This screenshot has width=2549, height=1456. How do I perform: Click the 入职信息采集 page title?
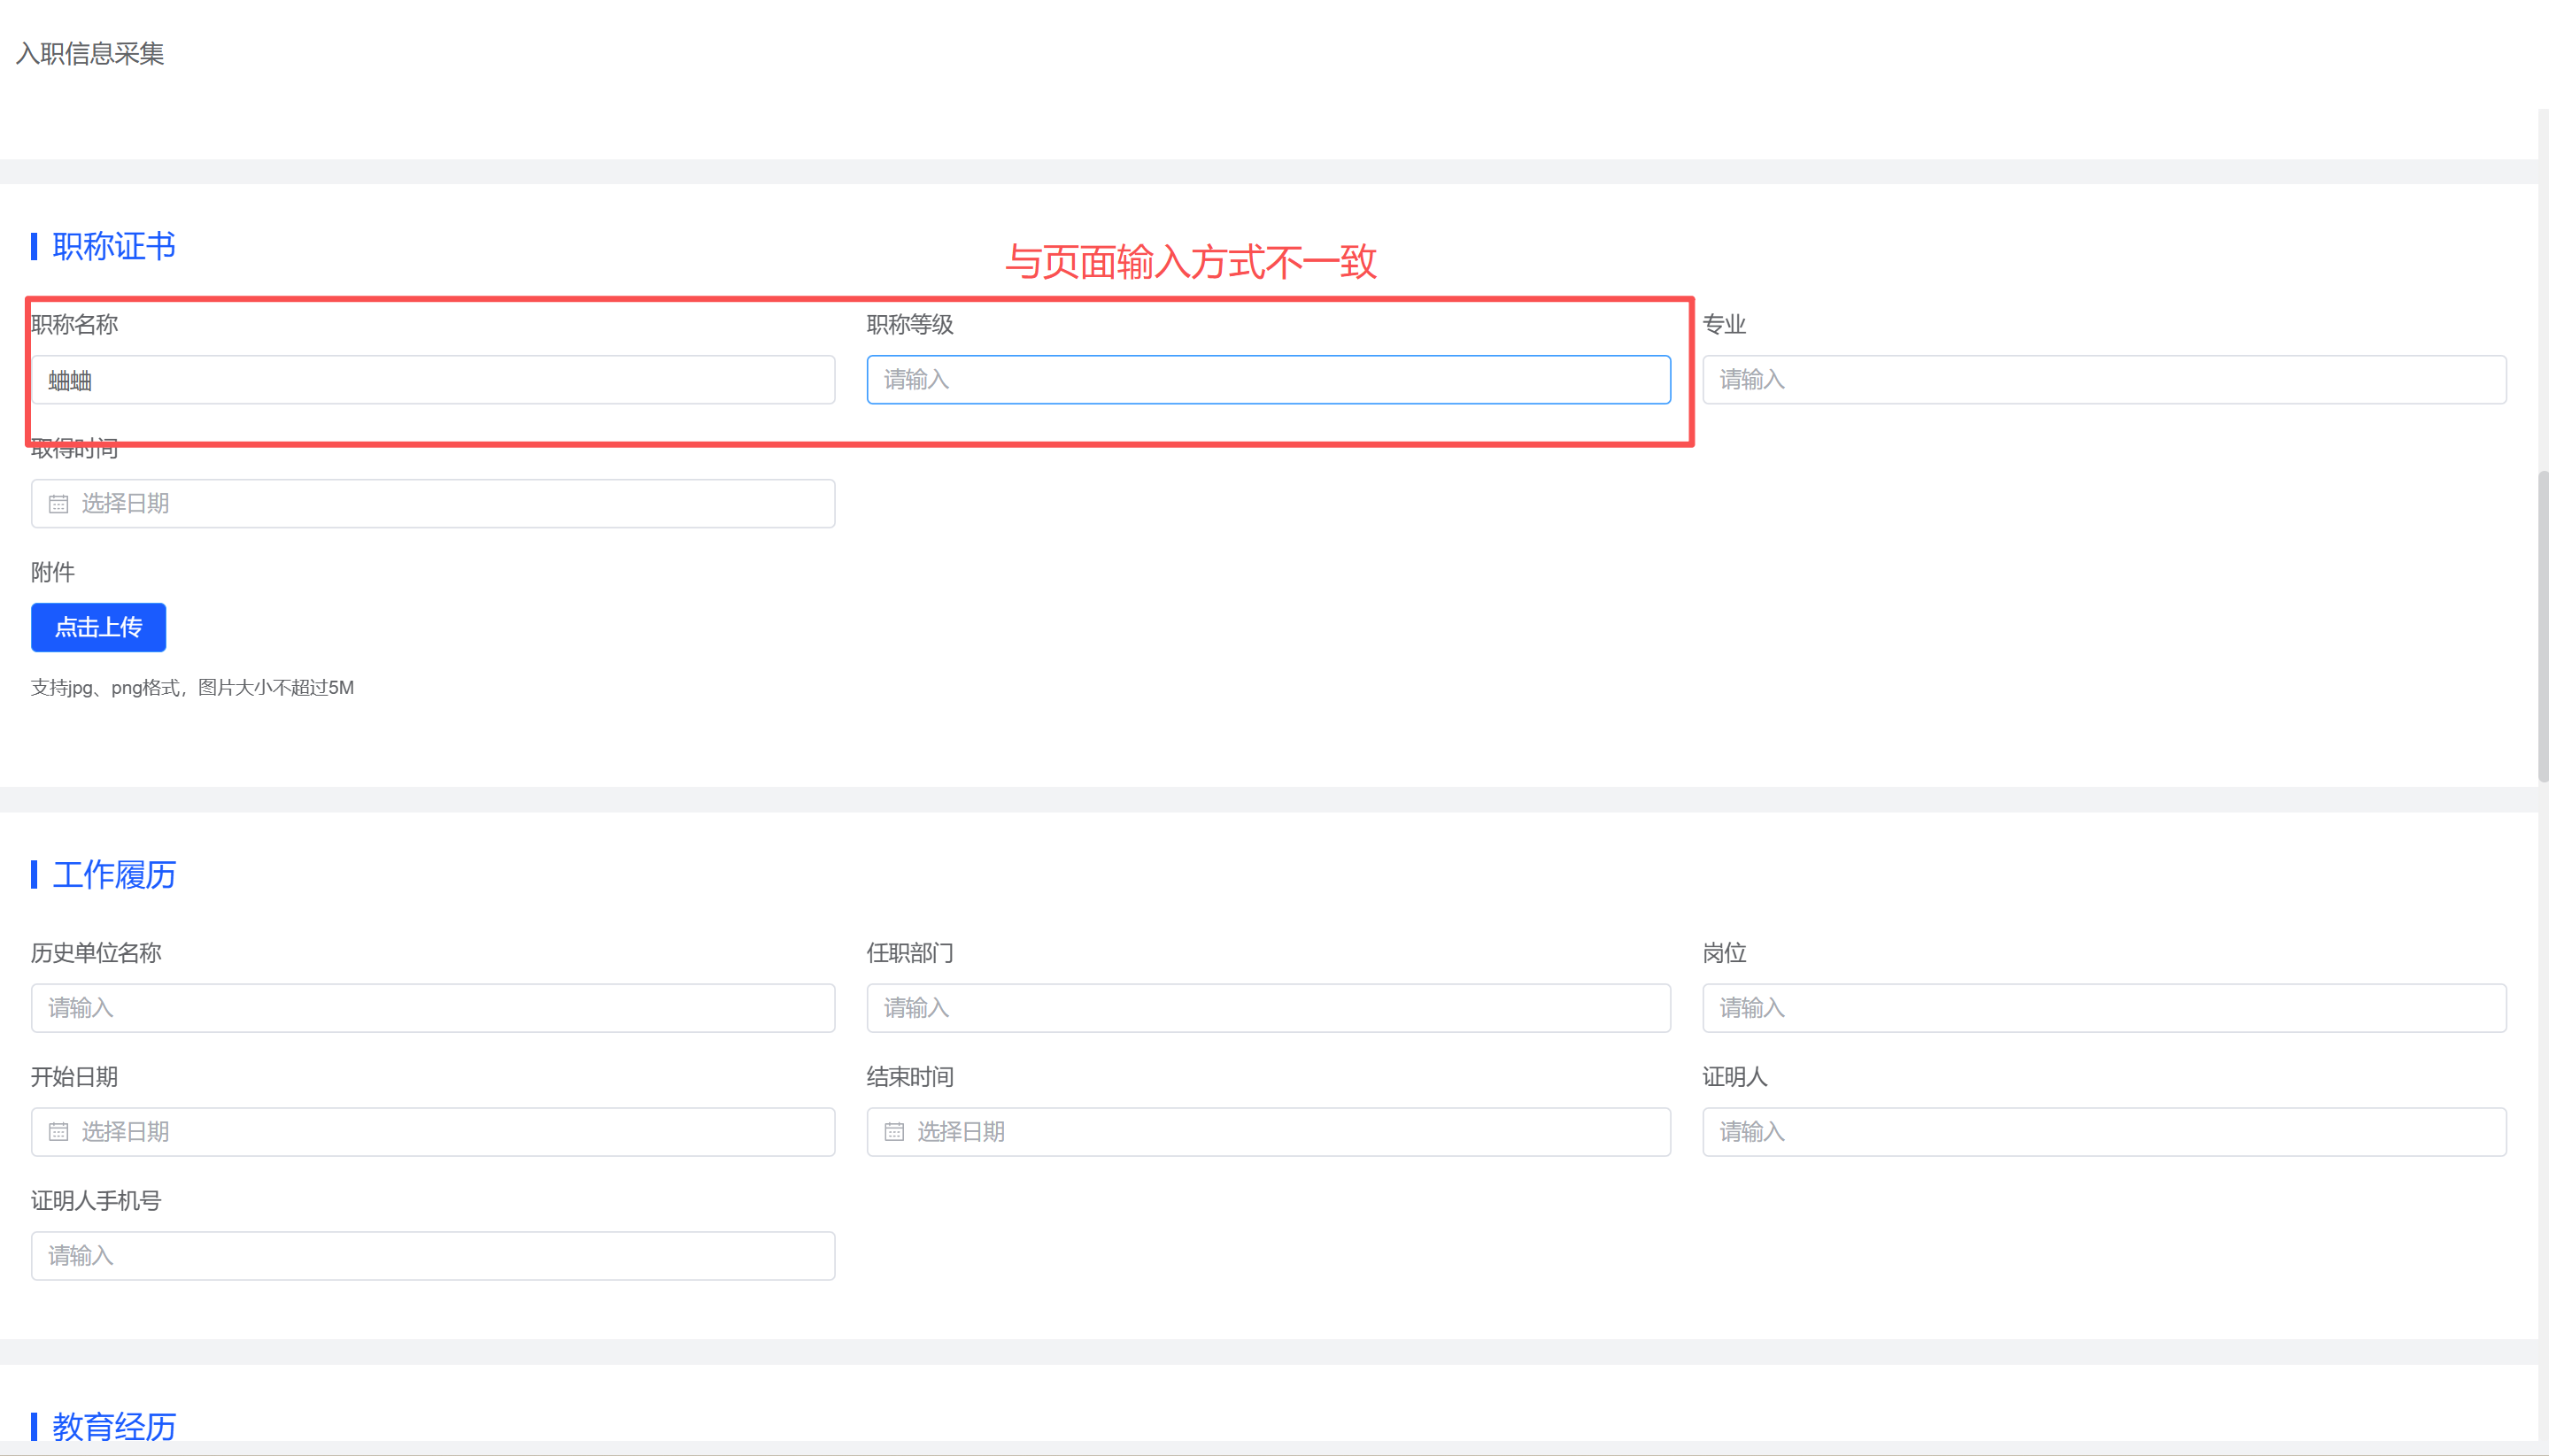[x=90, y=53]
